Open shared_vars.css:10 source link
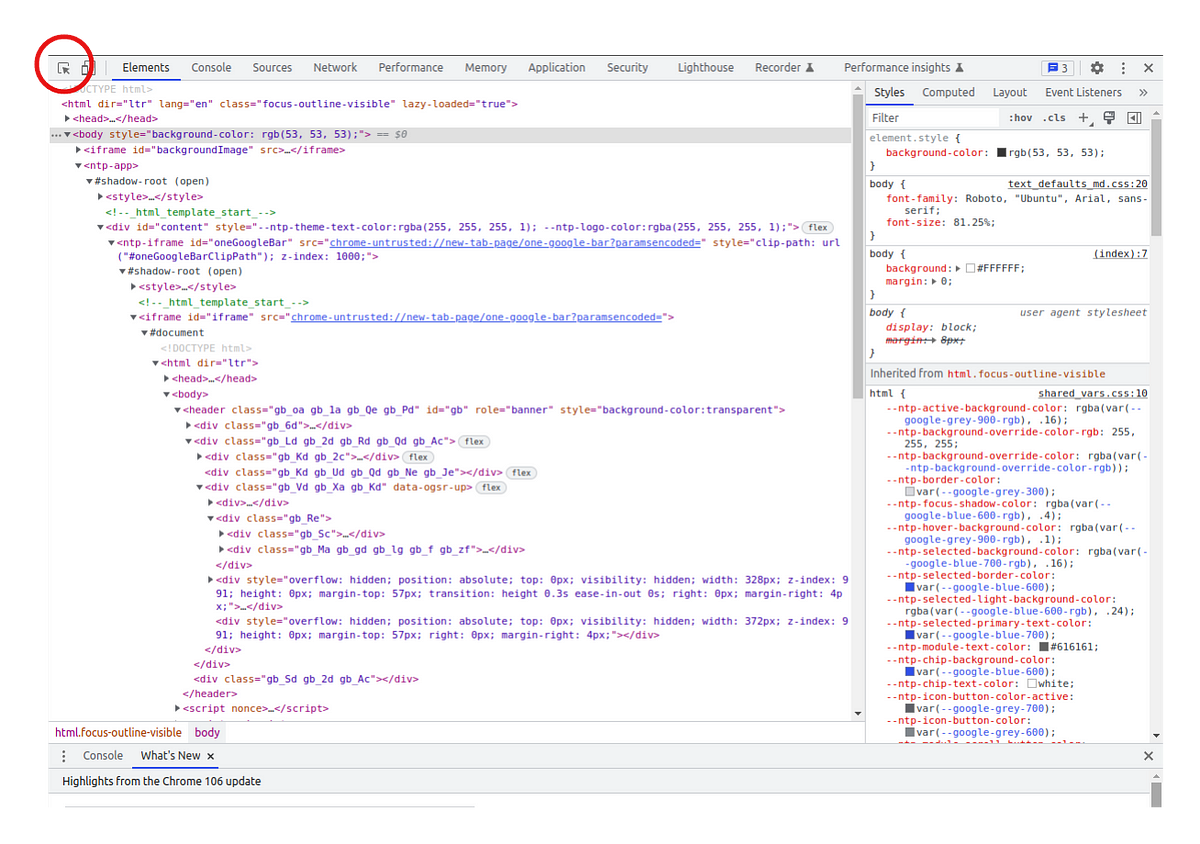The width and height of the screenshot is (1200, 844). [x=1092, y=394]
